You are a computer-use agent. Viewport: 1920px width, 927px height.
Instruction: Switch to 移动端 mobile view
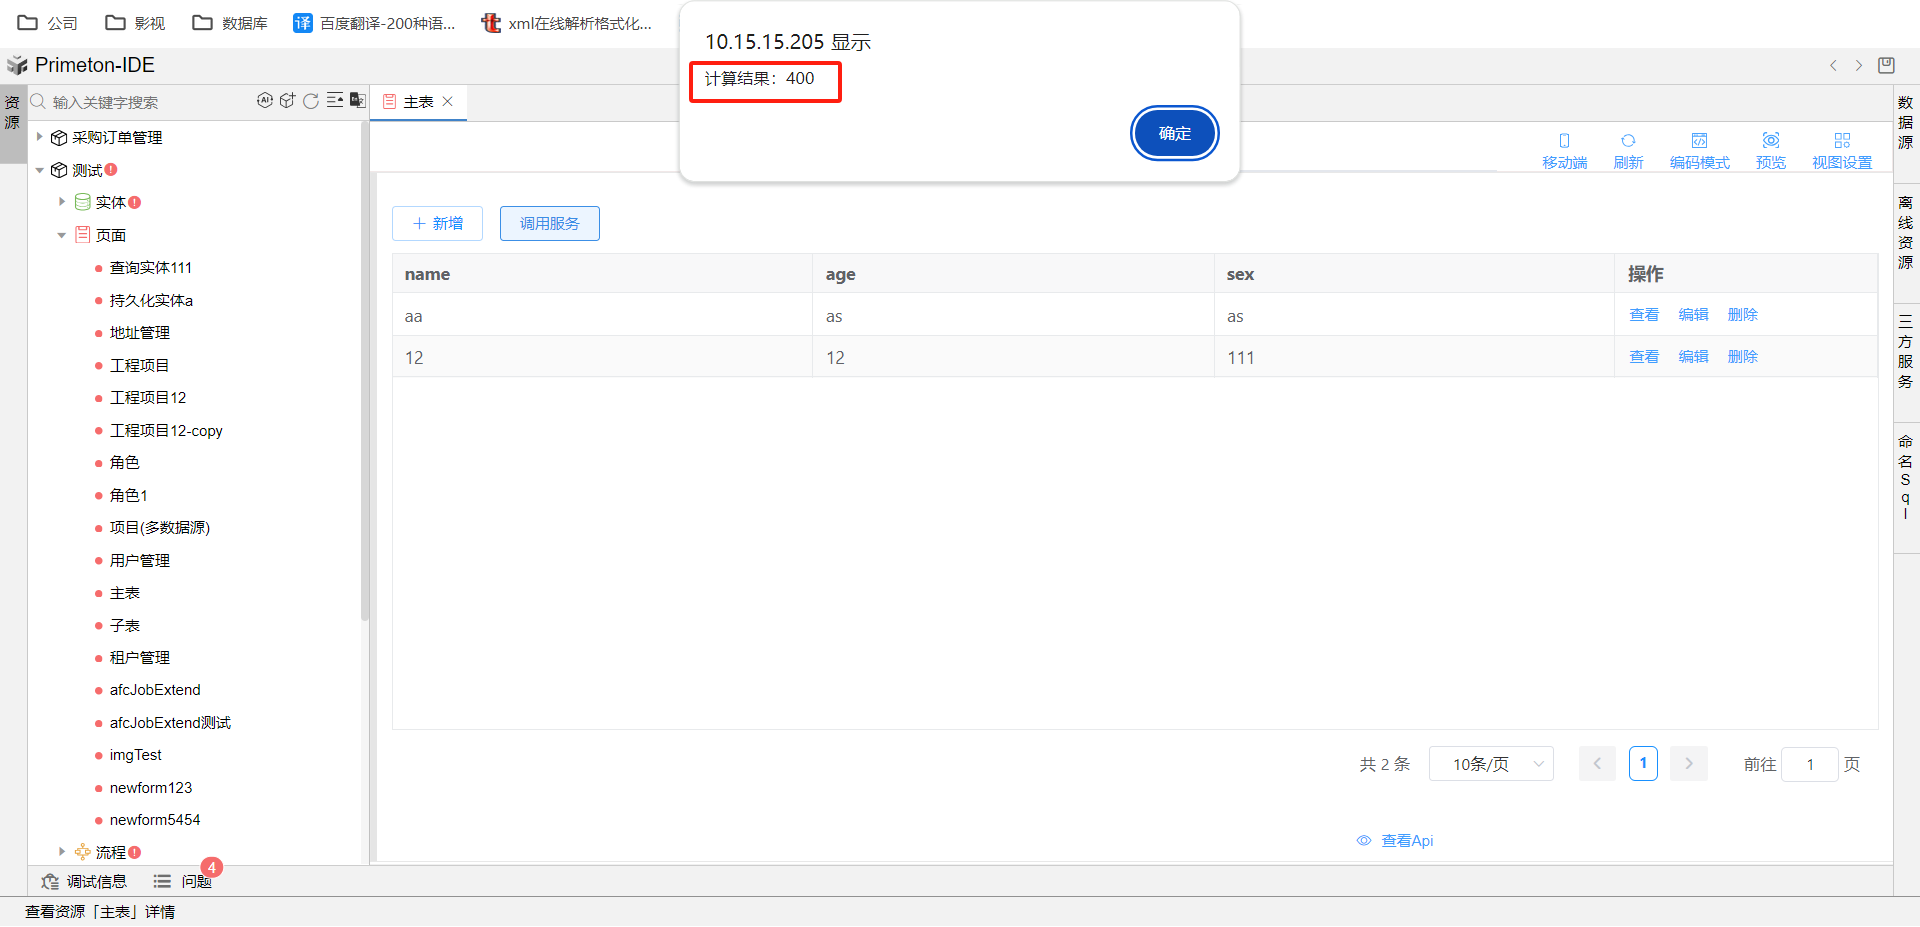(1564, 150)
